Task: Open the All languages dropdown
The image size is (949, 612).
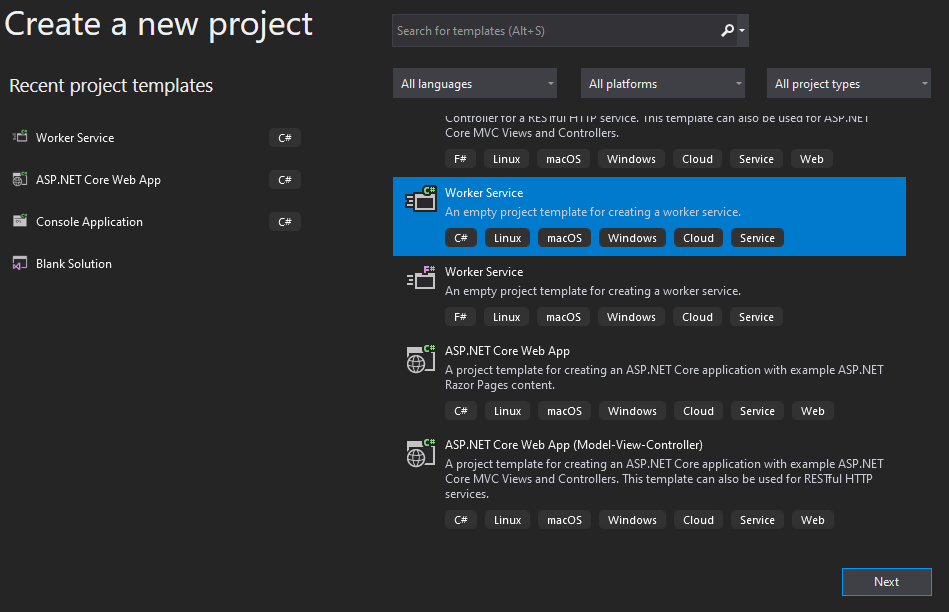Action: pyautogui.click(x=474, y=83)
